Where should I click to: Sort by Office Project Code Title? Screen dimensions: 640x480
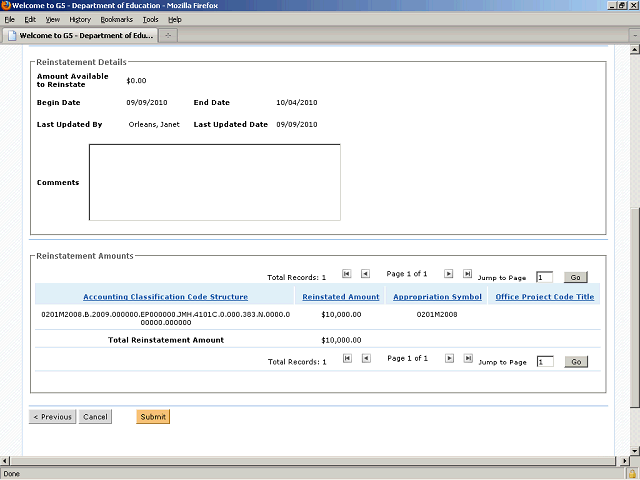[x=544, y=297]
